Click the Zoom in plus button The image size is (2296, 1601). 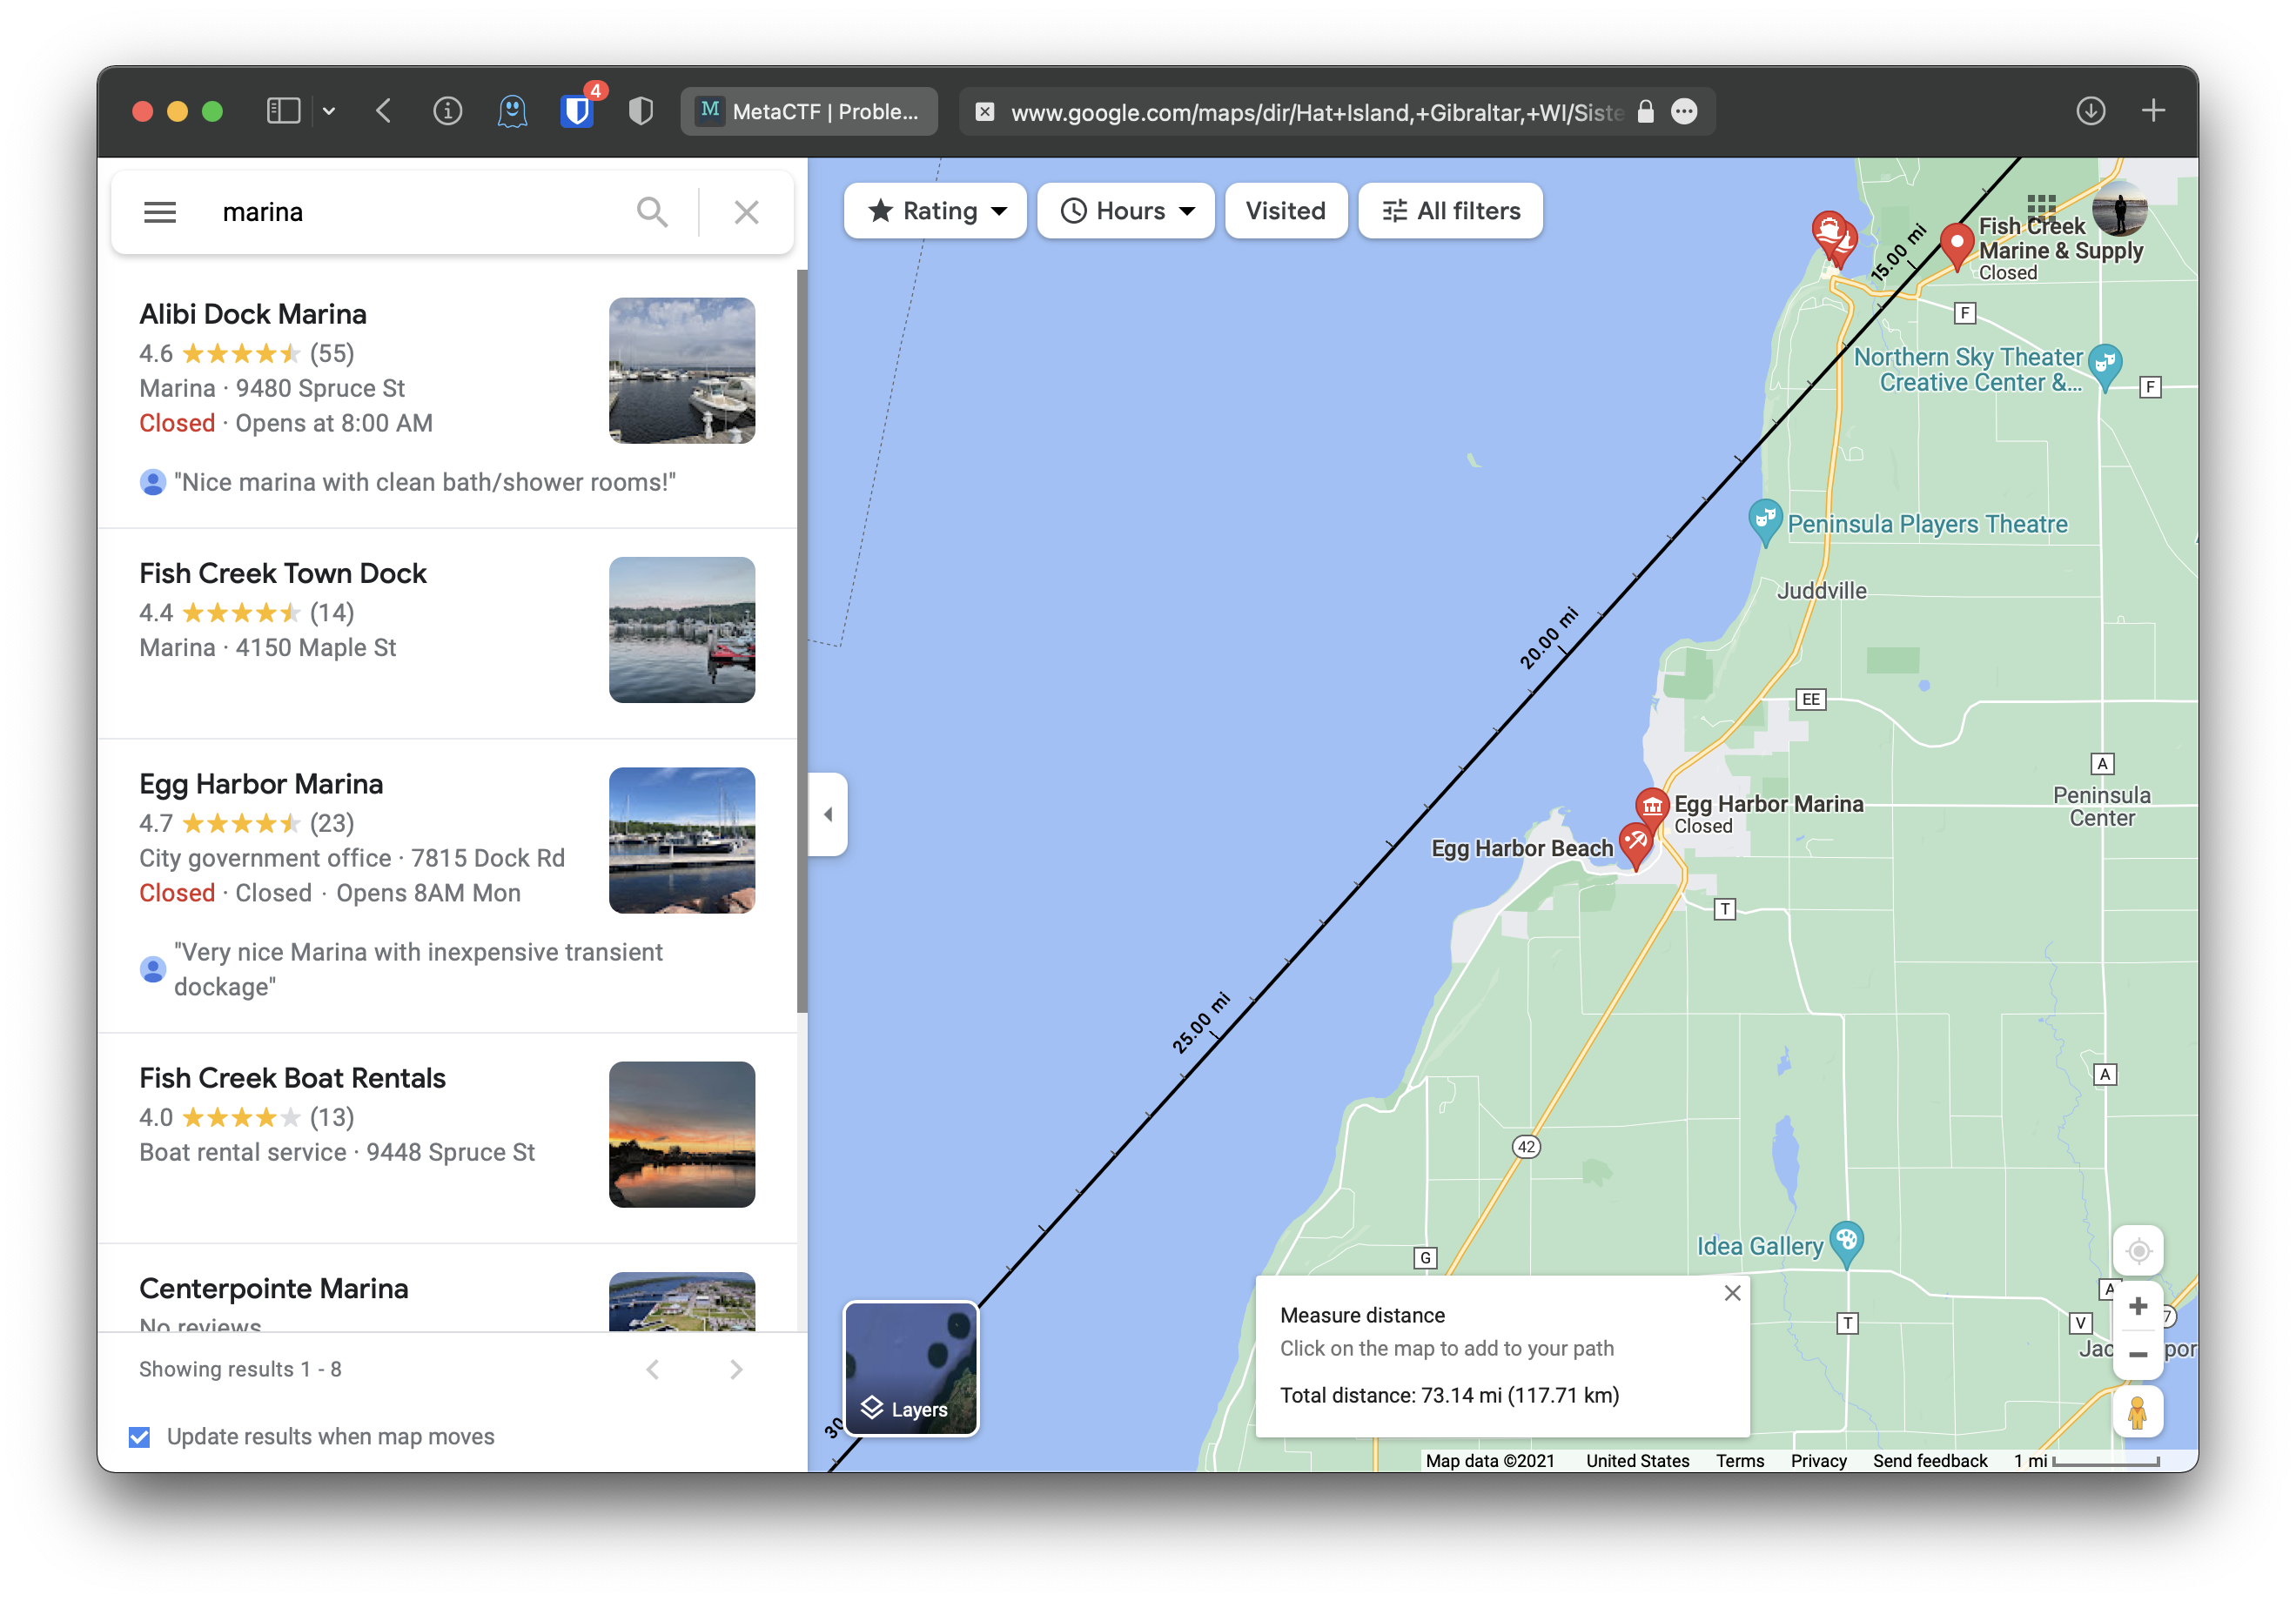click(x=2138, y=1306)
